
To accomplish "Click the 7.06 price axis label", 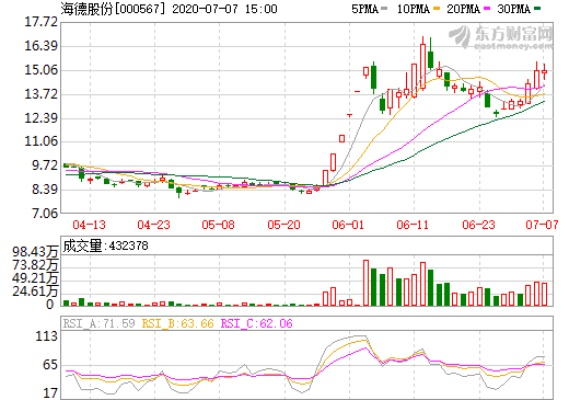I will 44,213.
